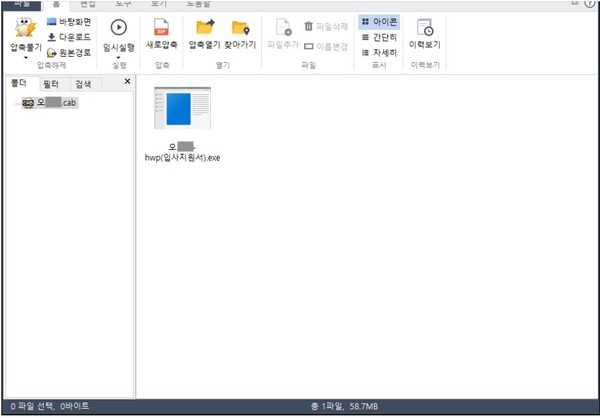Image resolution: width=600 pixels, height=418 pixels.
Task: Click the 파일삭제 trash button
Action: pos(326,27)
